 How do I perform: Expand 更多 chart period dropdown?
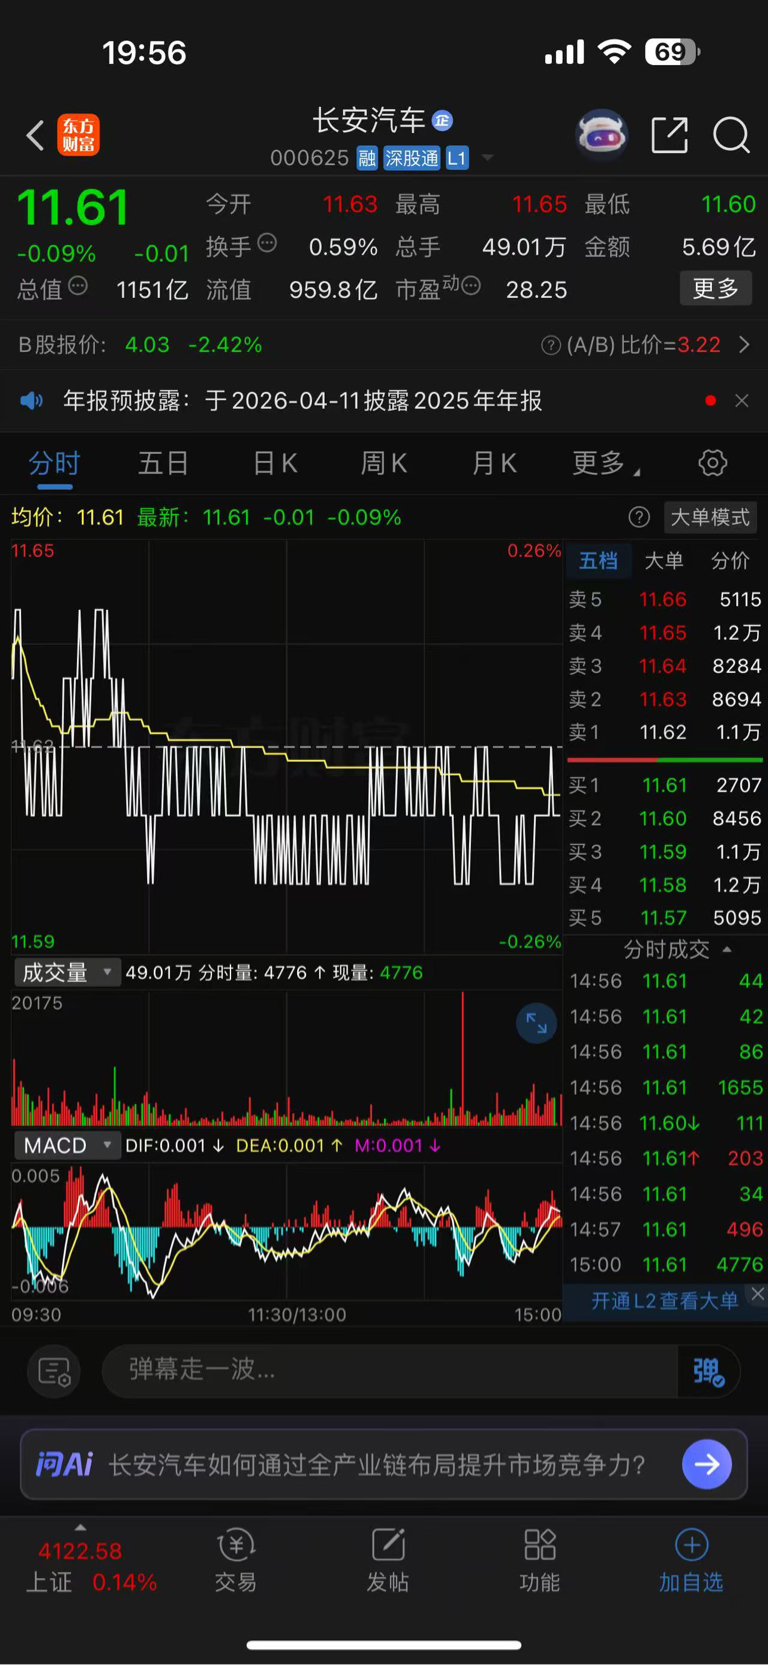pos(606,463)
